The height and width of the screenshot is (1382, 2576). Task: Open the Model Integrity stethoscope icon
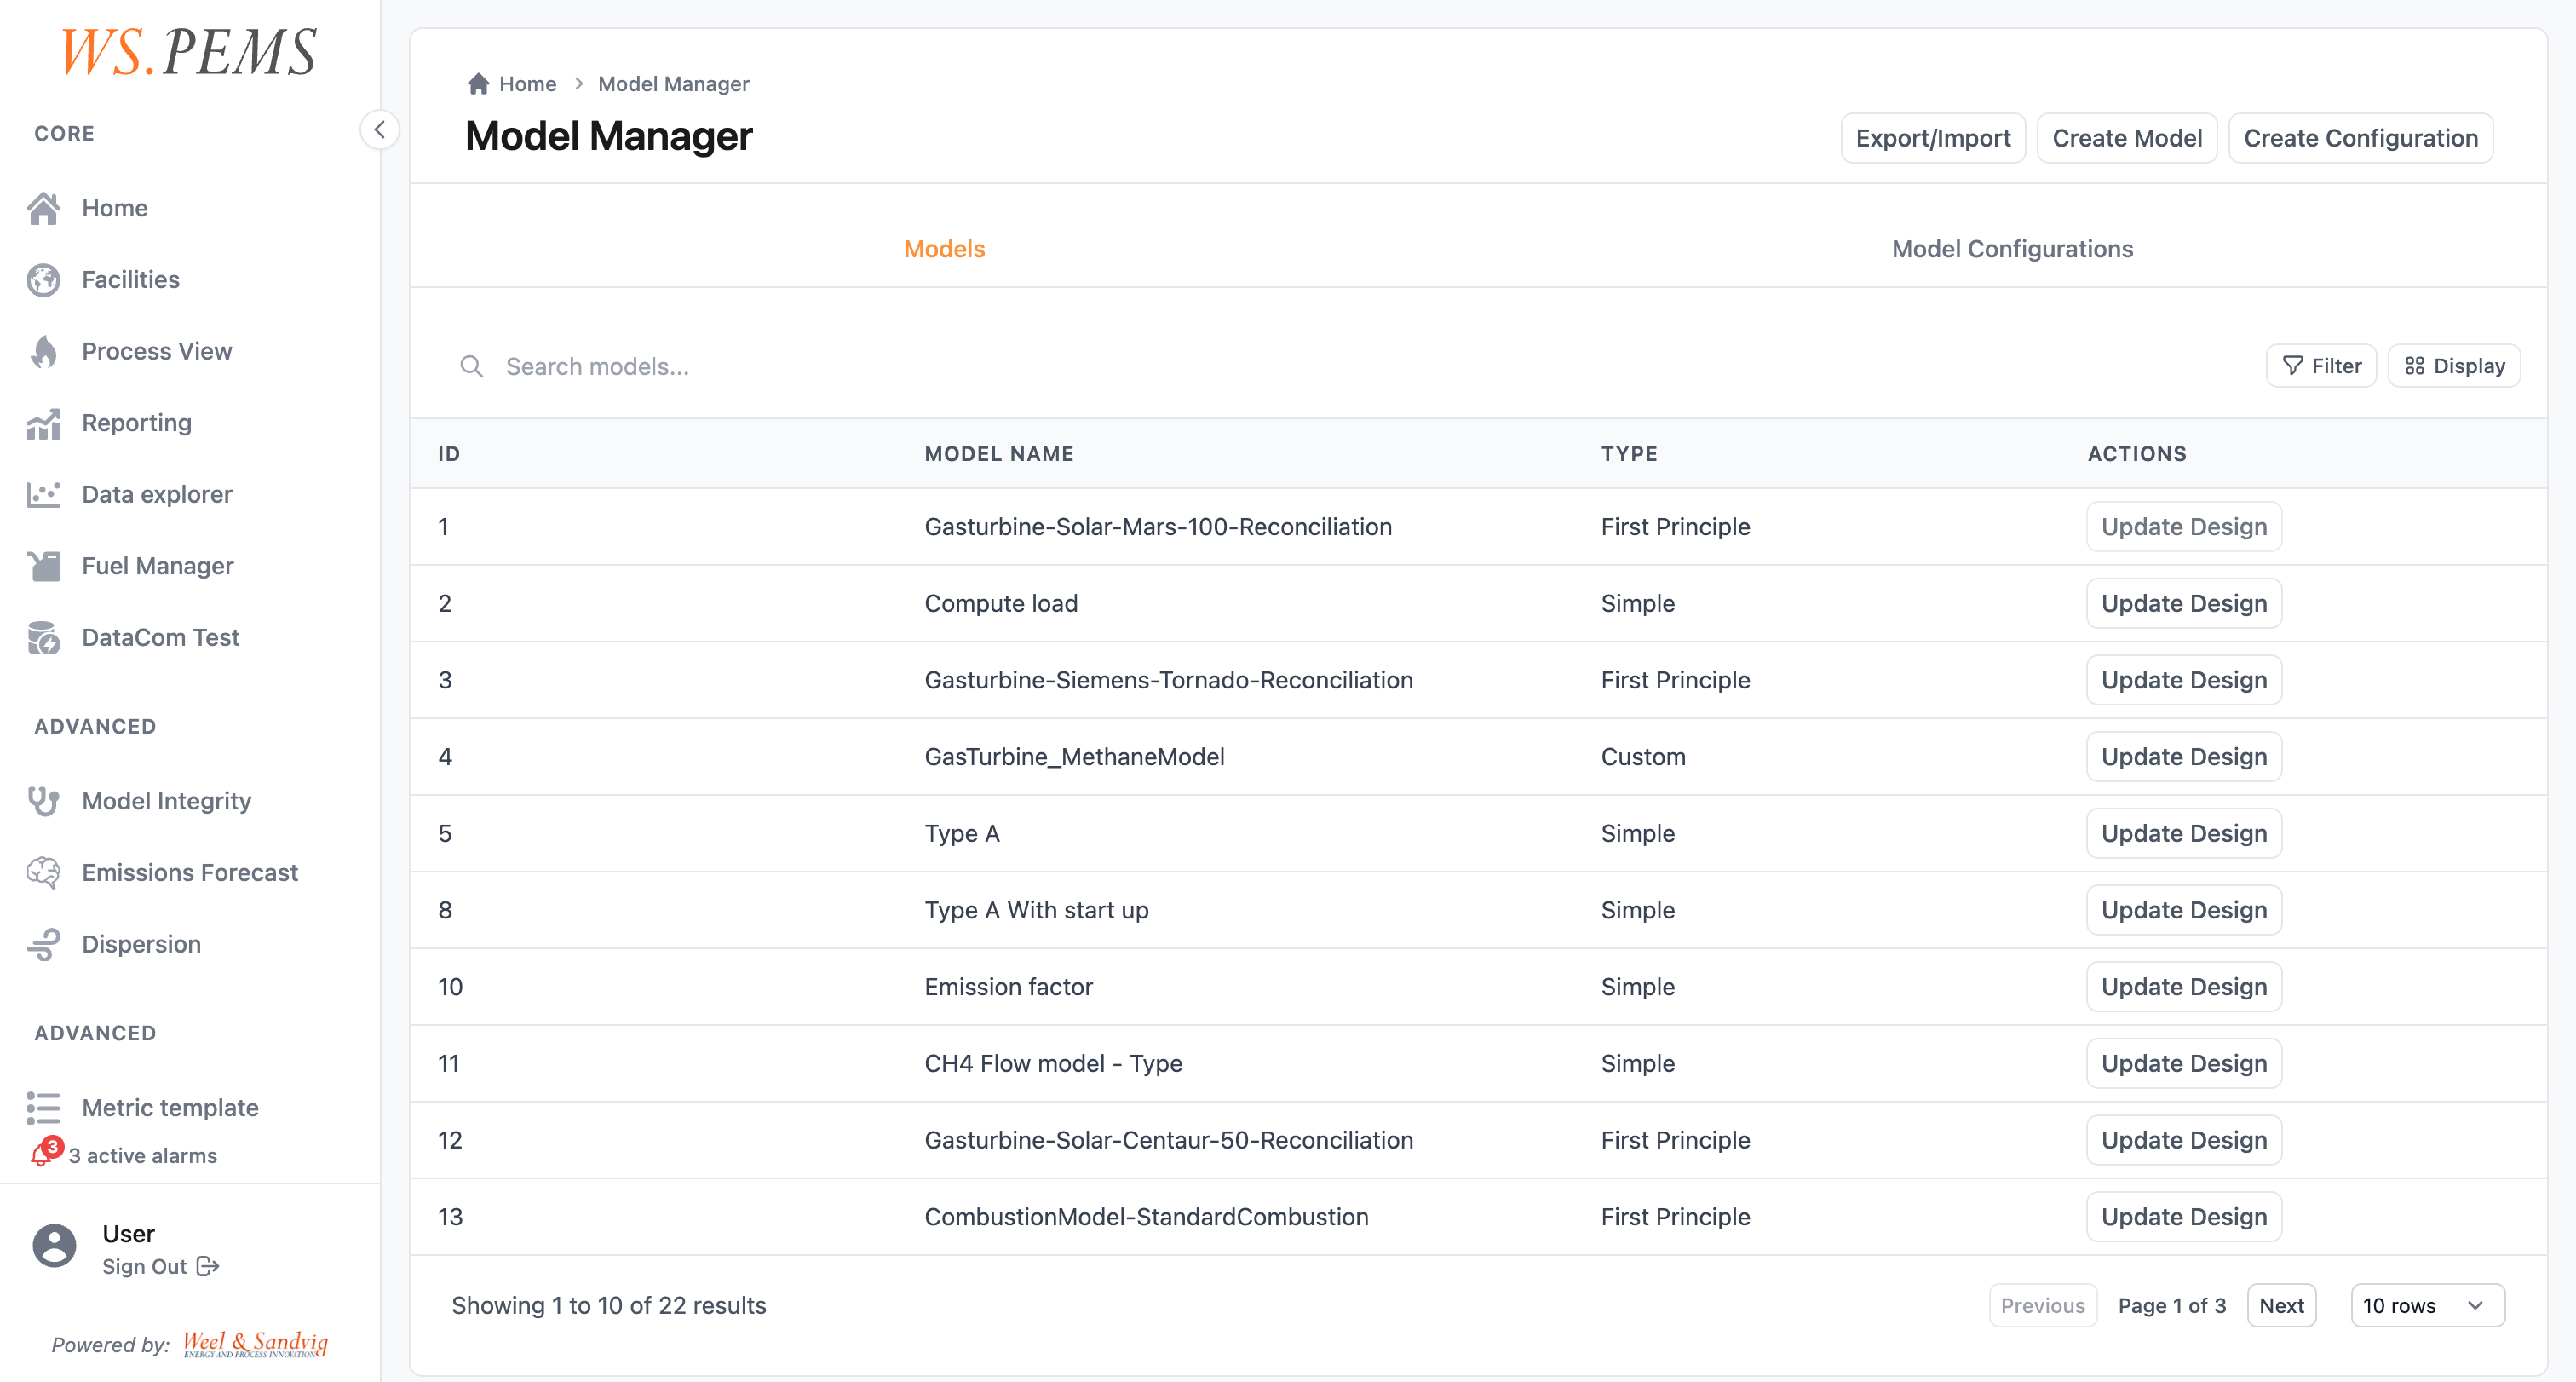[x=44, y=801]
